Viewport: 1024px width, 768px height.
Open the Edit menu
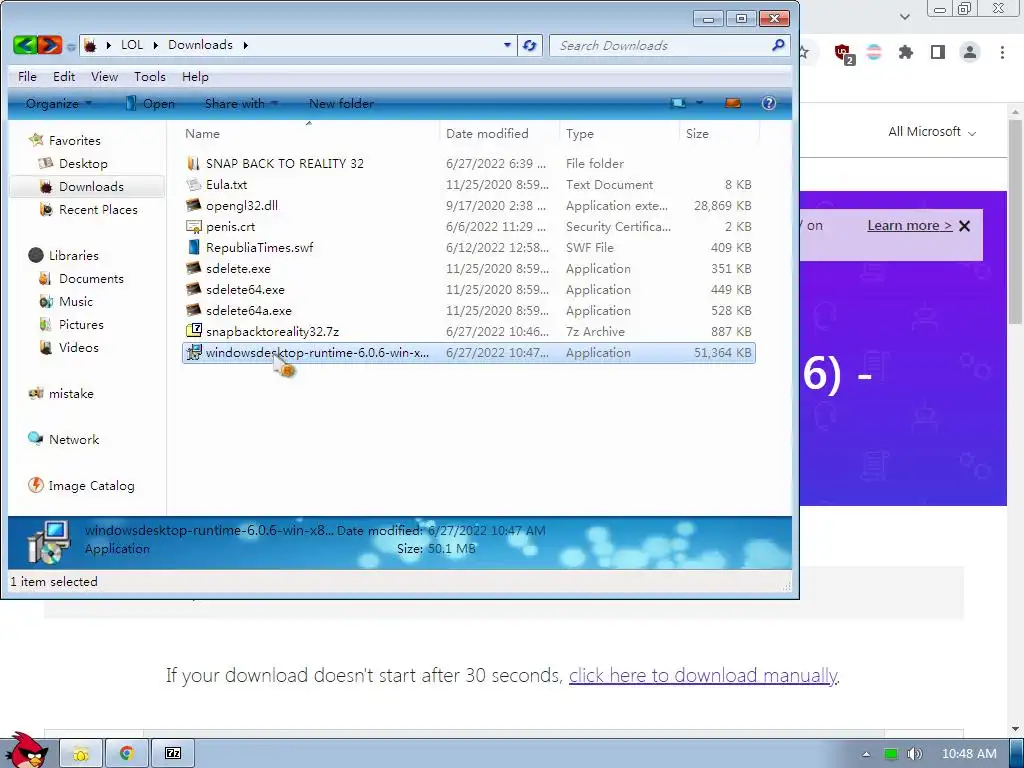click(x=64, y=76)
